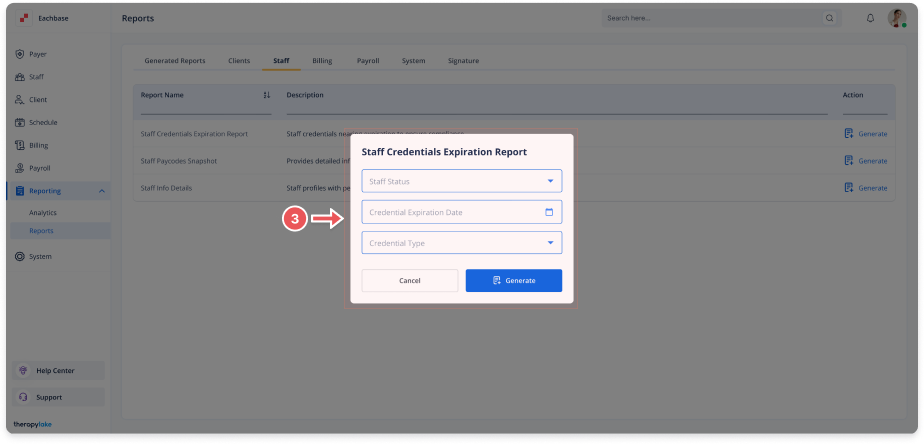Collapse the Reporting sidebar section

pos(101,191)
